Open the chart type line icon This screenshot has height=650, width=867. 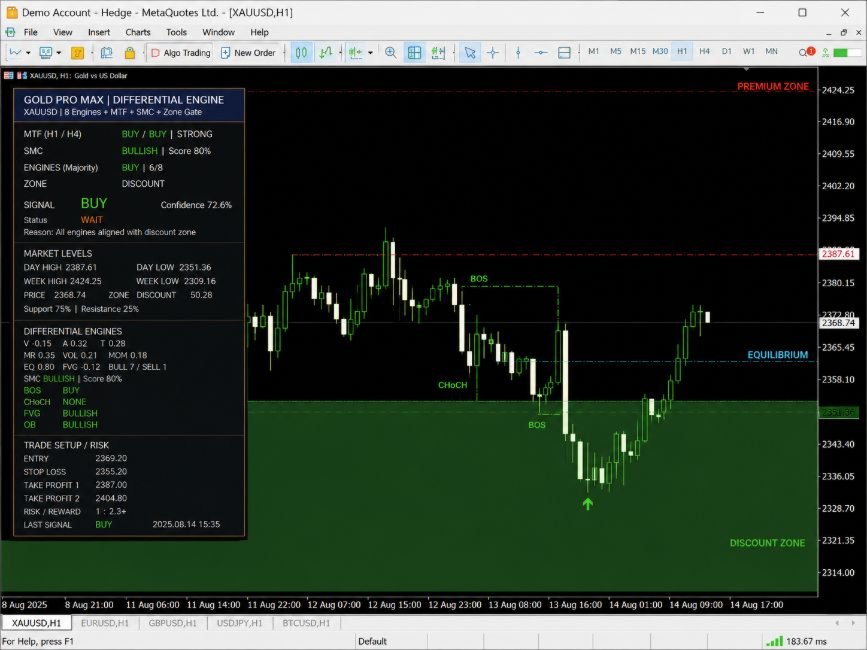(15, 53)
